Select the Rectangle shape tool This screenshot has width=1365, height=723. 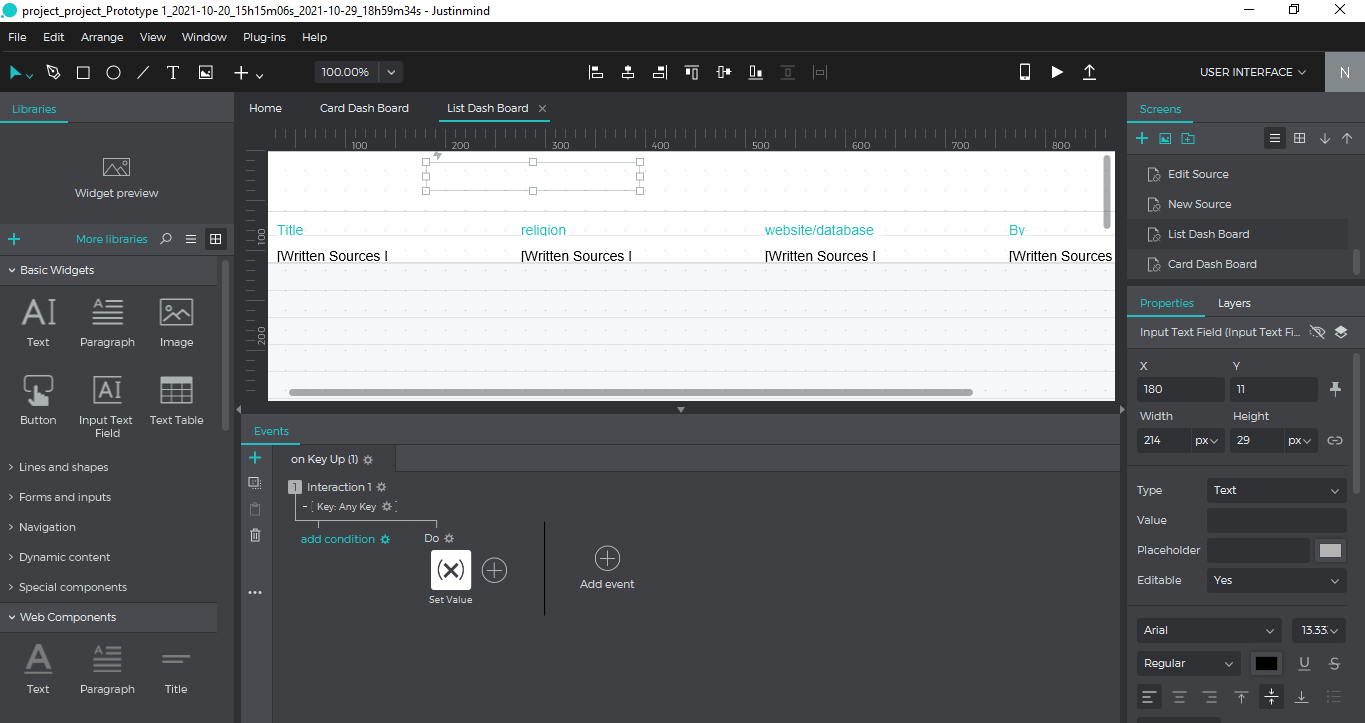83,72
